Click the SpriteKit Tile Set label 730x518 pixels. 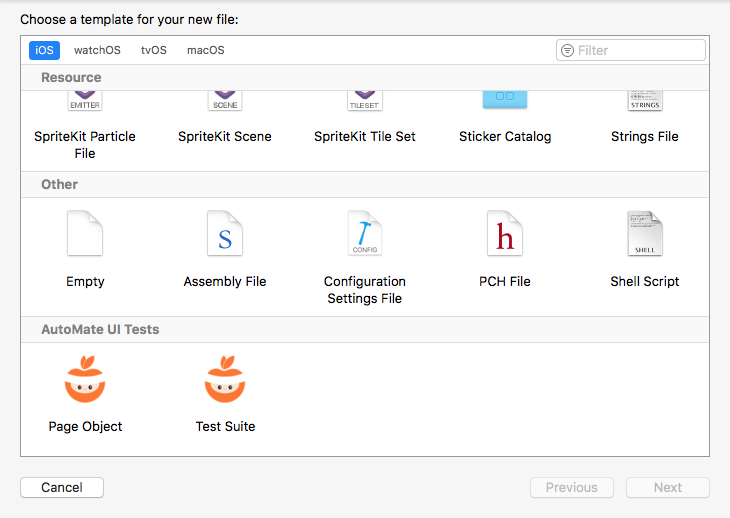pyautogui.click(x=365, y=136)
